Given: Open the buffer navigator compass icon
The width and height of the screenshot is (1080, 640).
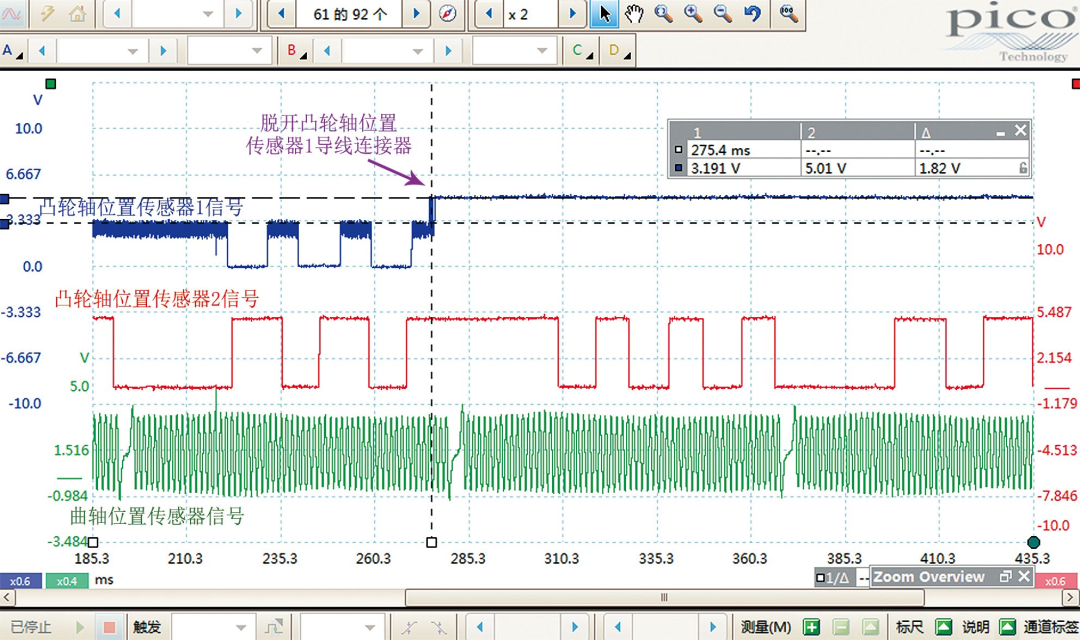Looking at the screenshot, I should point(448,13).
